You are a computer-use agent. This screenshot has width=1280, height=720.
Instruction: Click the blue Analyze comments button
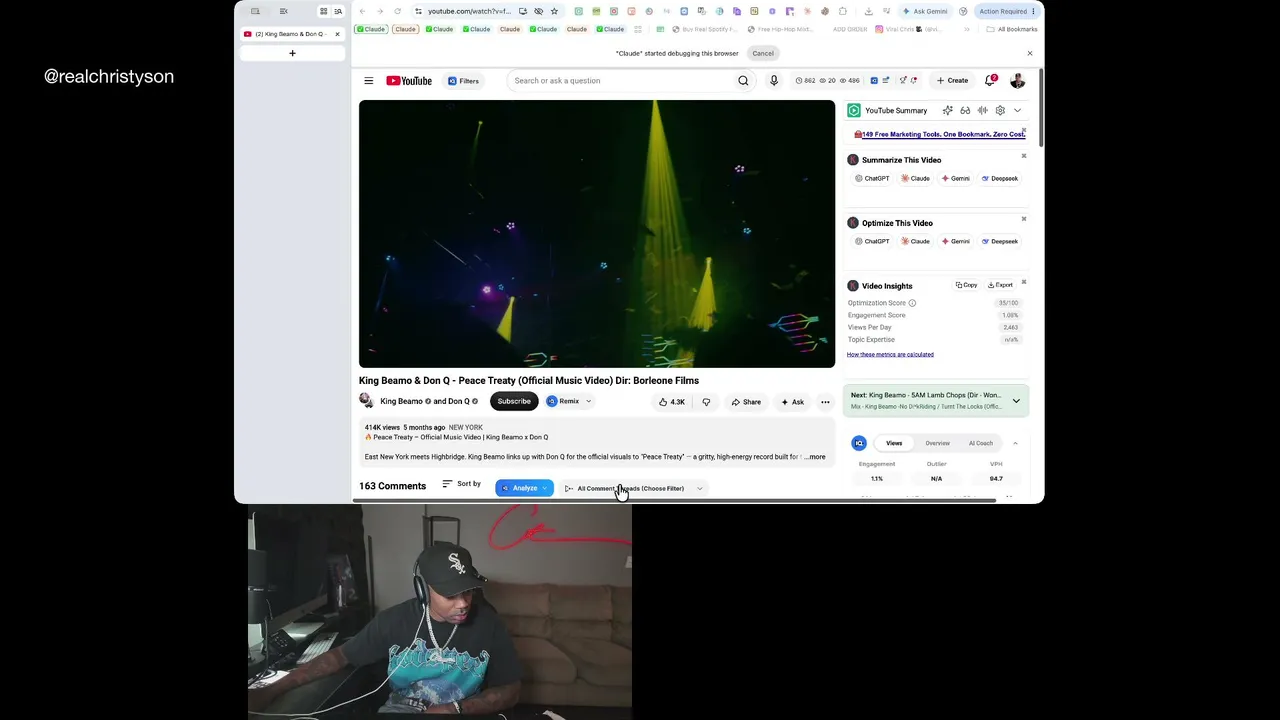[x=524, y=488]
